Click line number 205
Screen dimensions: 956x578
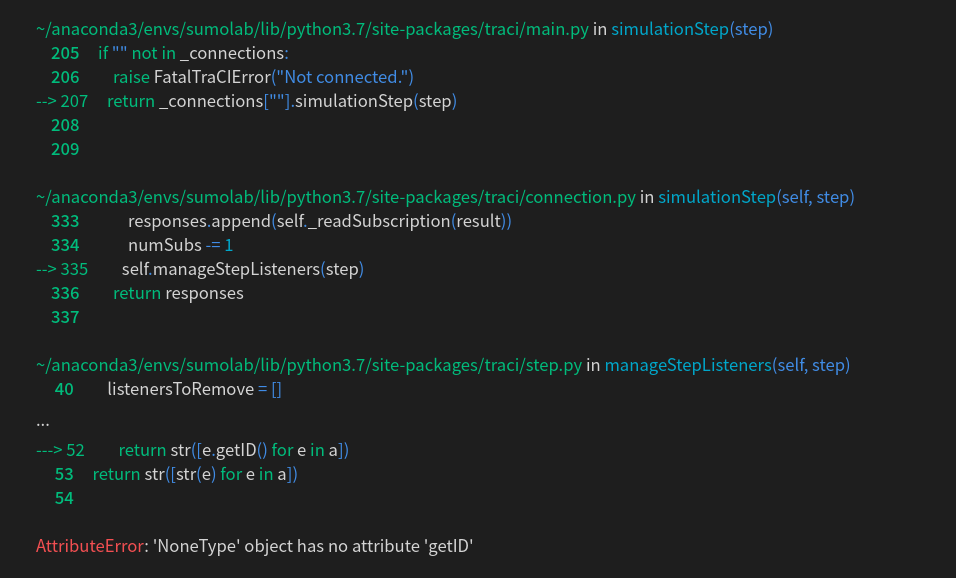[65, 54]
